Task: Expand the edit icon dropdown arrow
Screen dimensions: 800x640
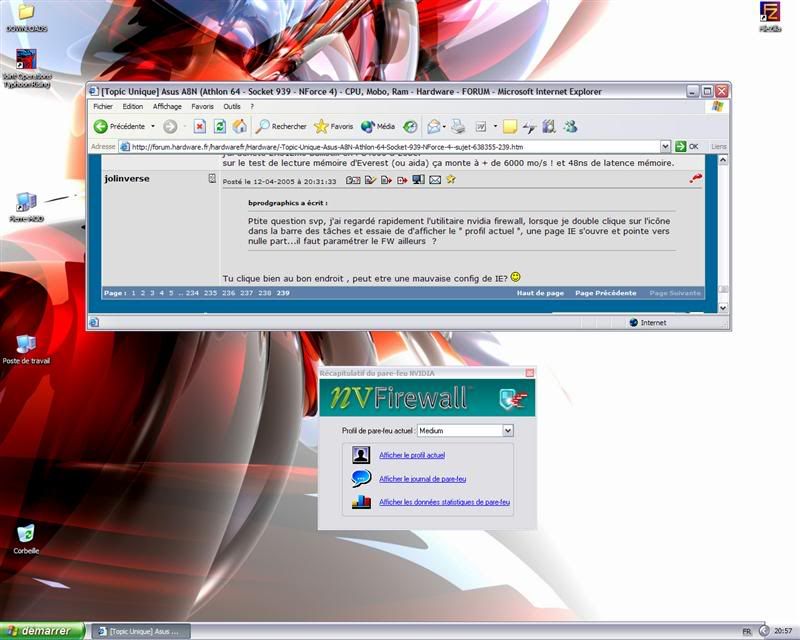Action: [x=495, y=126]
